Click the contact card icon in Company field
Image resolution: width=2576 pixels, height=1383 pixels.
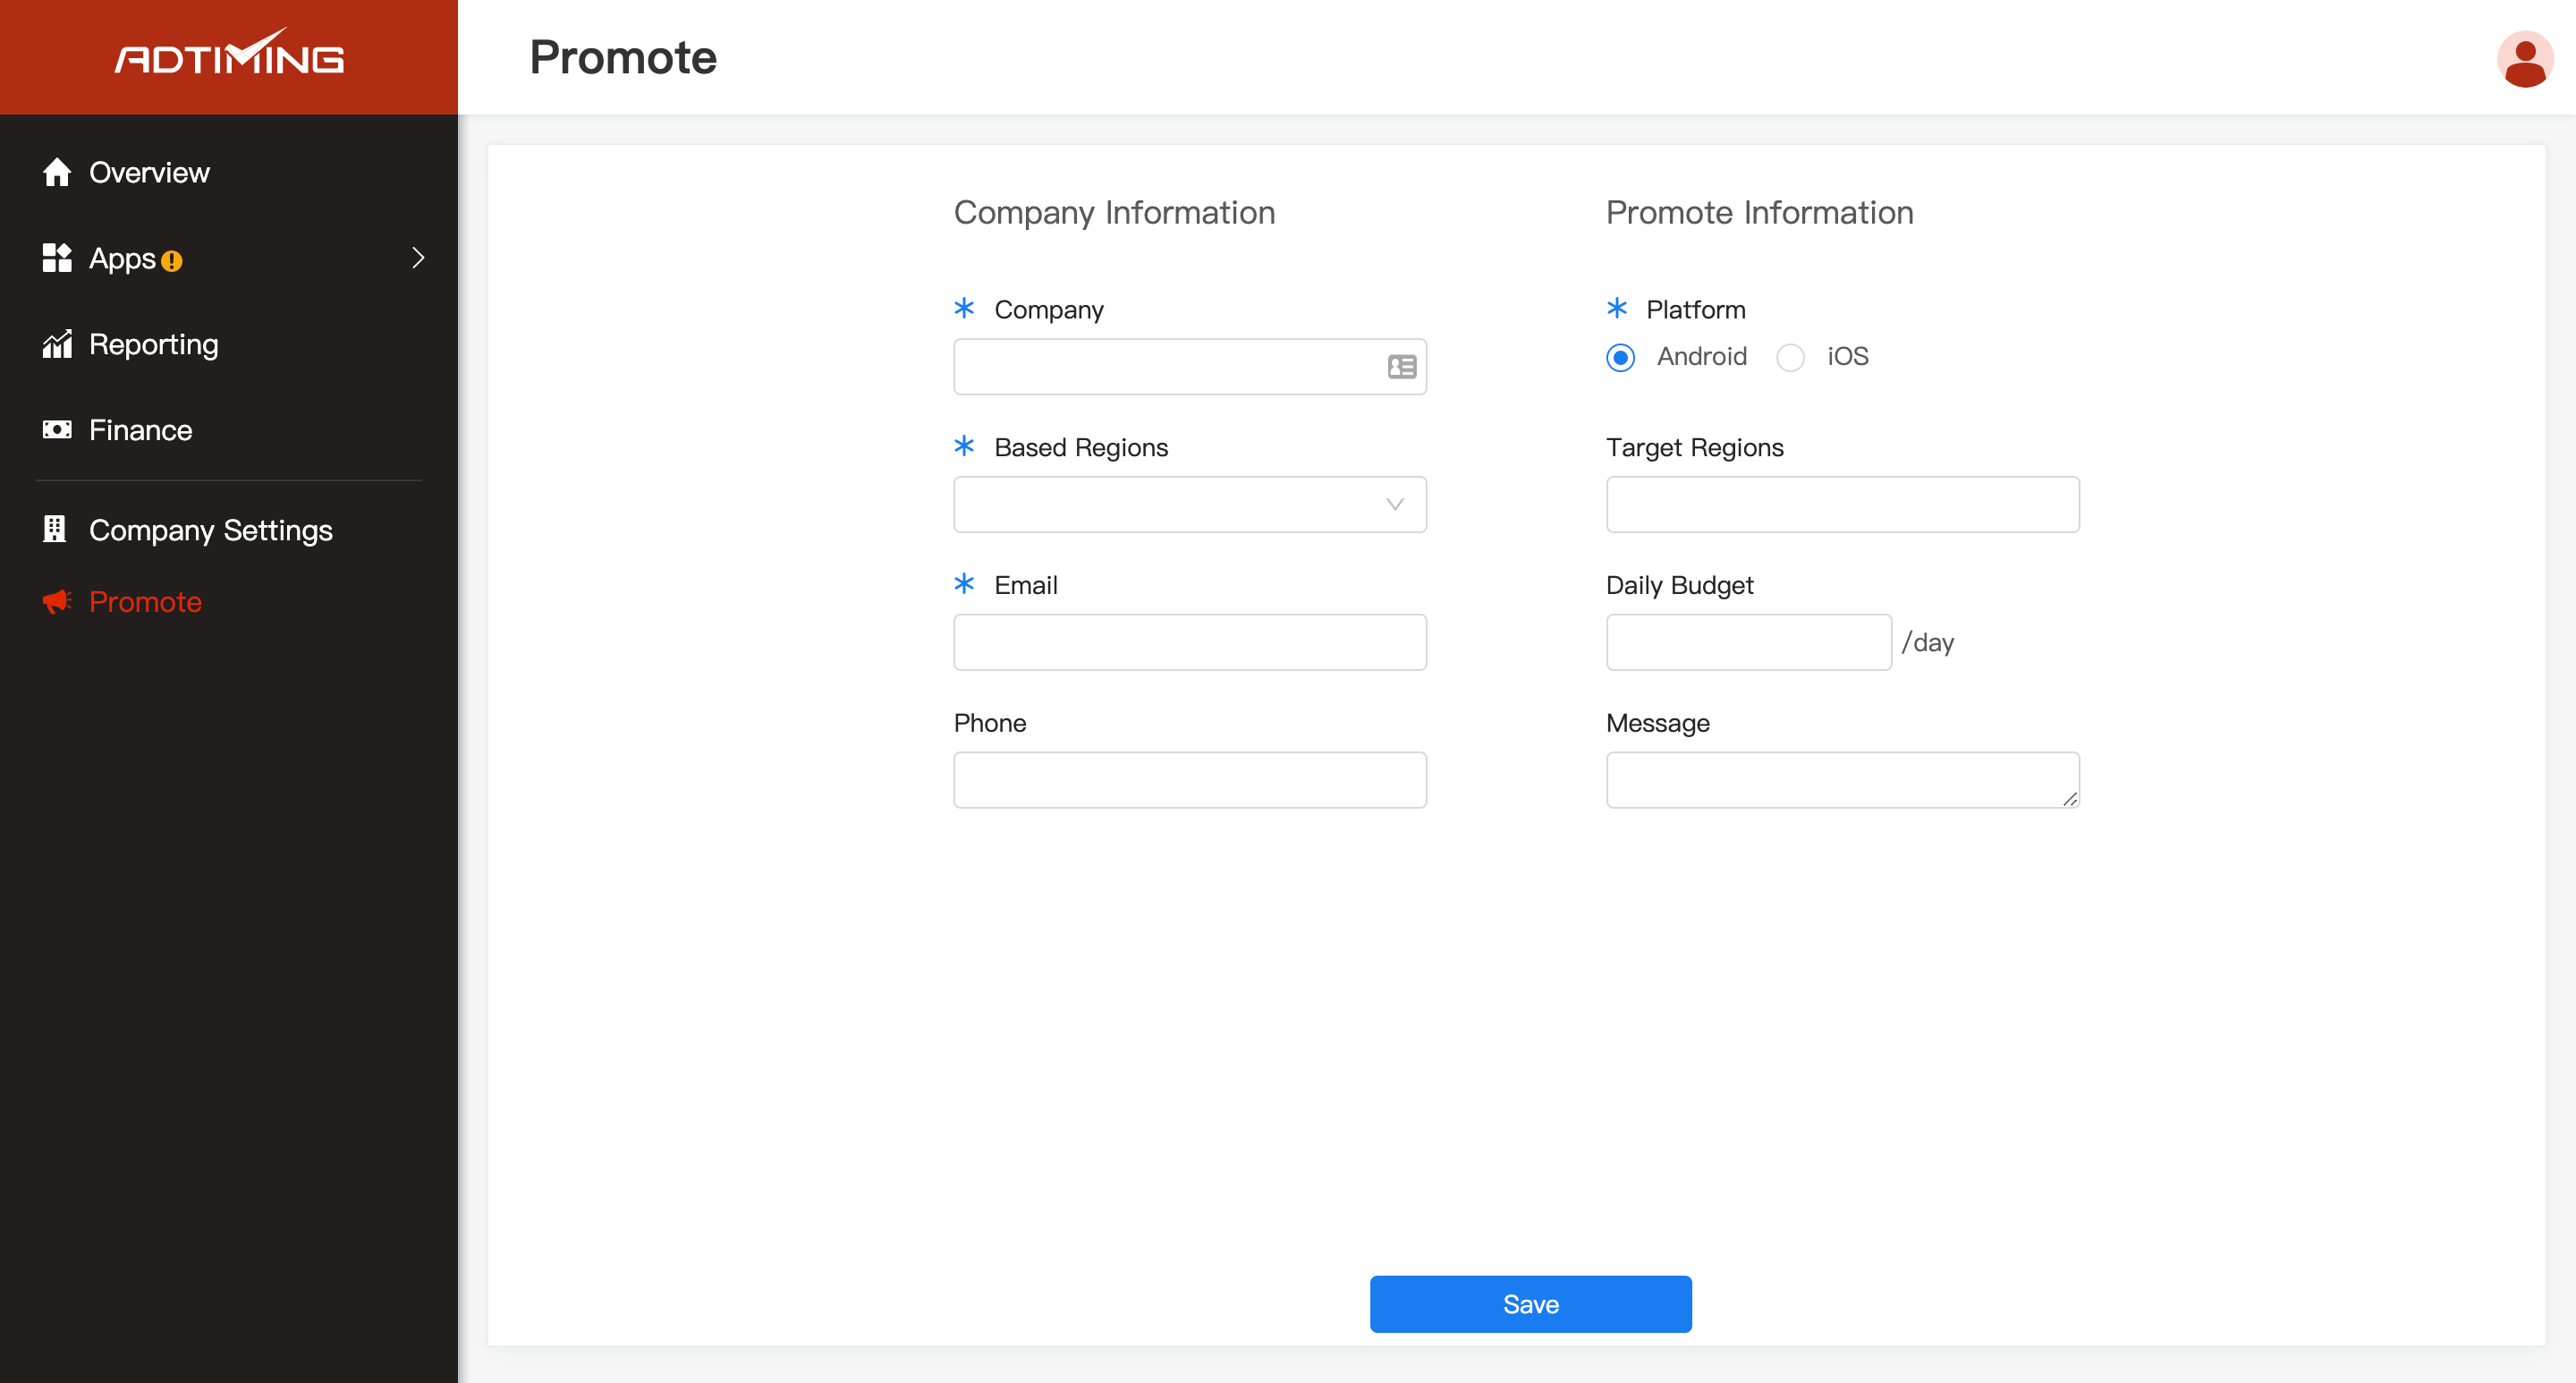pyautogui.click(x=1400, y=367)
